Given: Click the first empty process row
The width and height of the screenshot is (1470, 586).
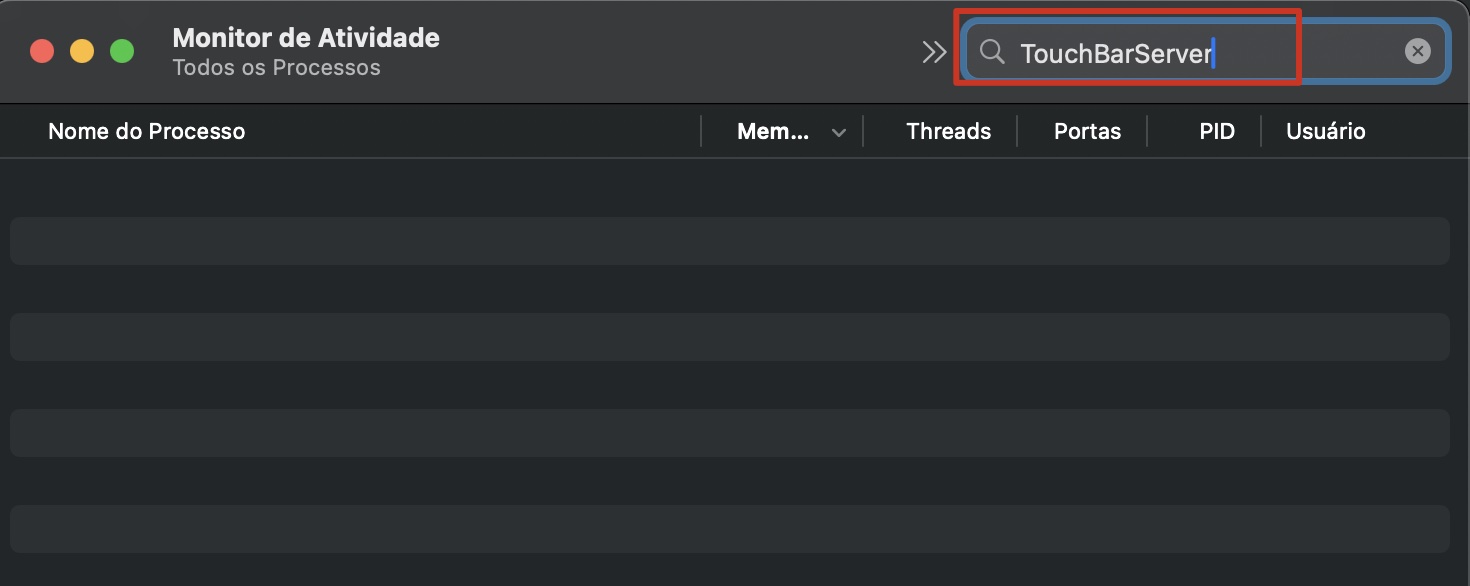Looking at the screenshot, I should click(x=729, y=240).
